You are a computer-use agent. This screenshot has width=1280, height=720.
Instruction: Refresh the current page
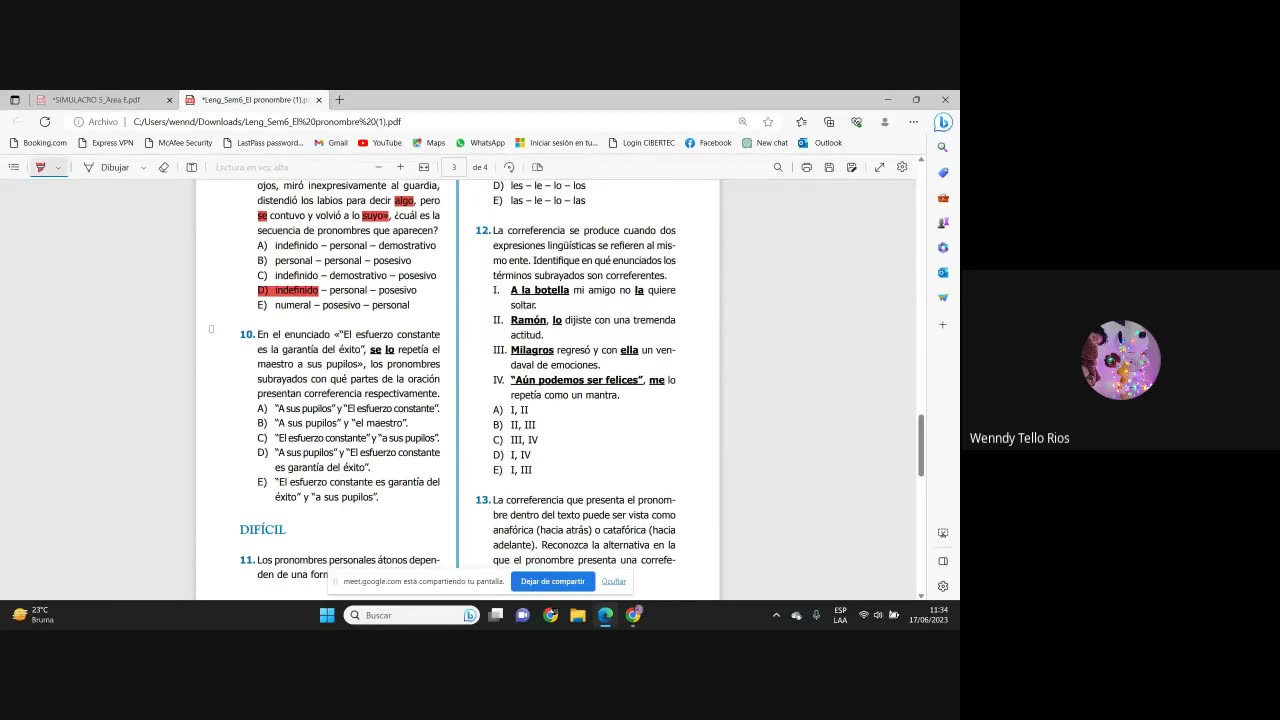(44, 122)
